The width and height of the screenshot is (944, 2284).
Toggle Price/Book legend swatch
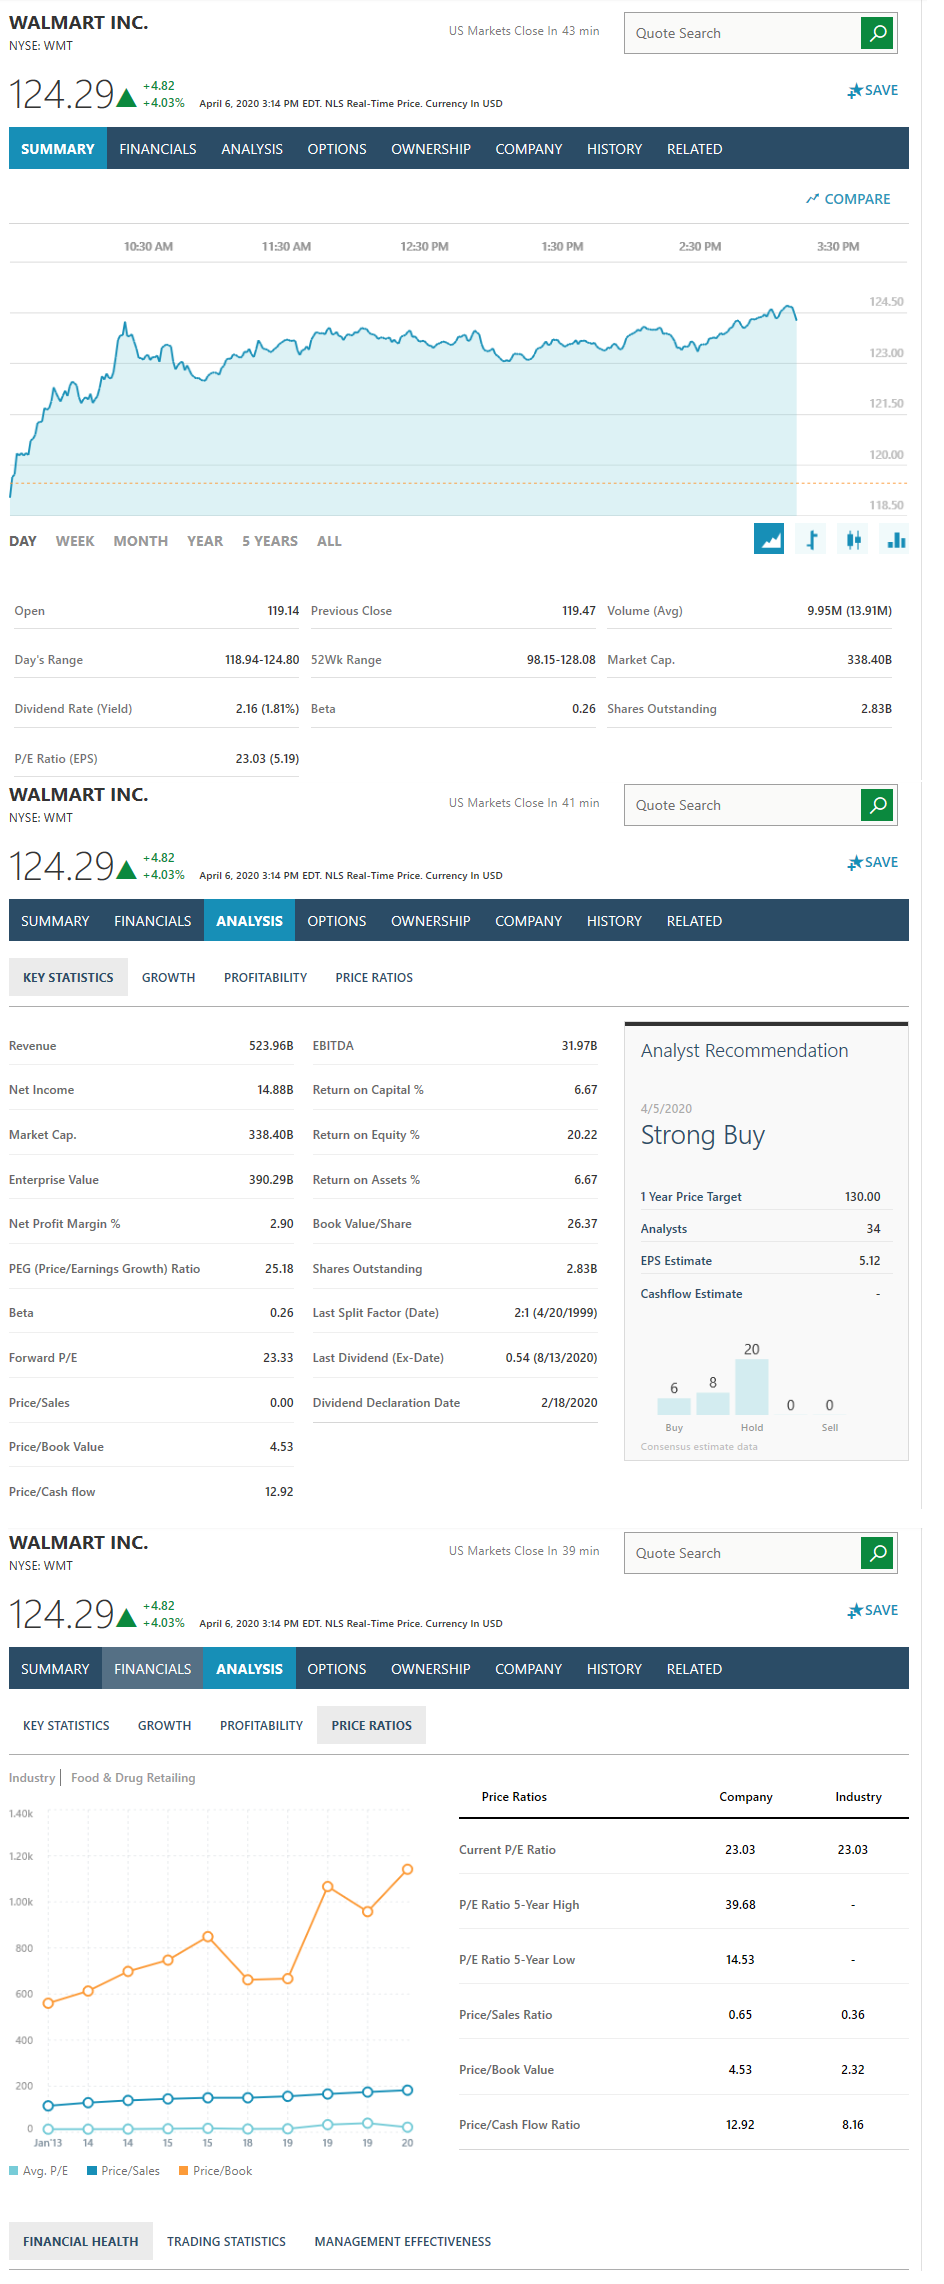184,2170
